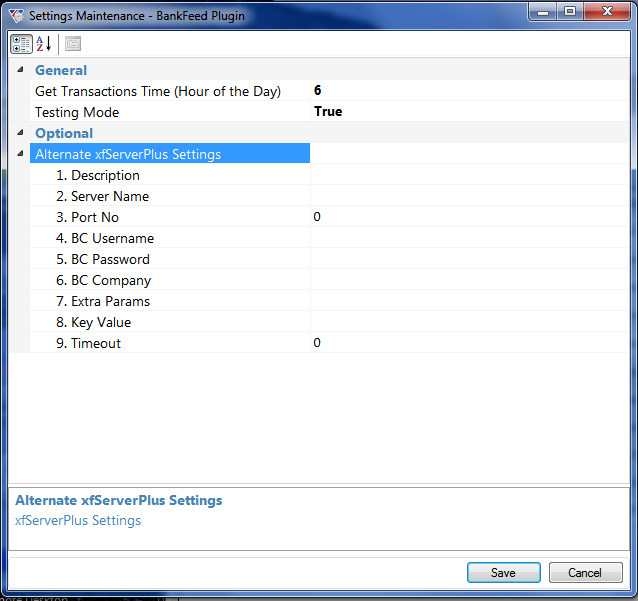Open Property Pages toolbar icon

[73, 44]
